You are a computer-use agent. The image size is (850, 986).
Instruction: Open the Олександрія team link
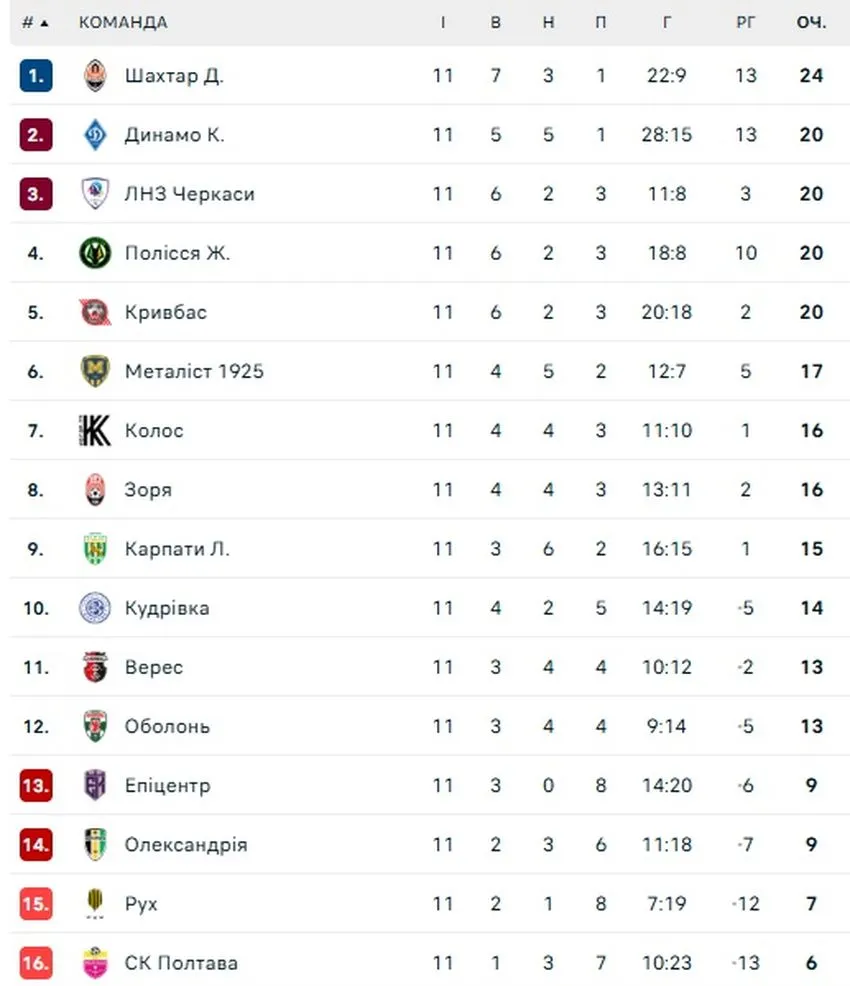tap(185, 845)
